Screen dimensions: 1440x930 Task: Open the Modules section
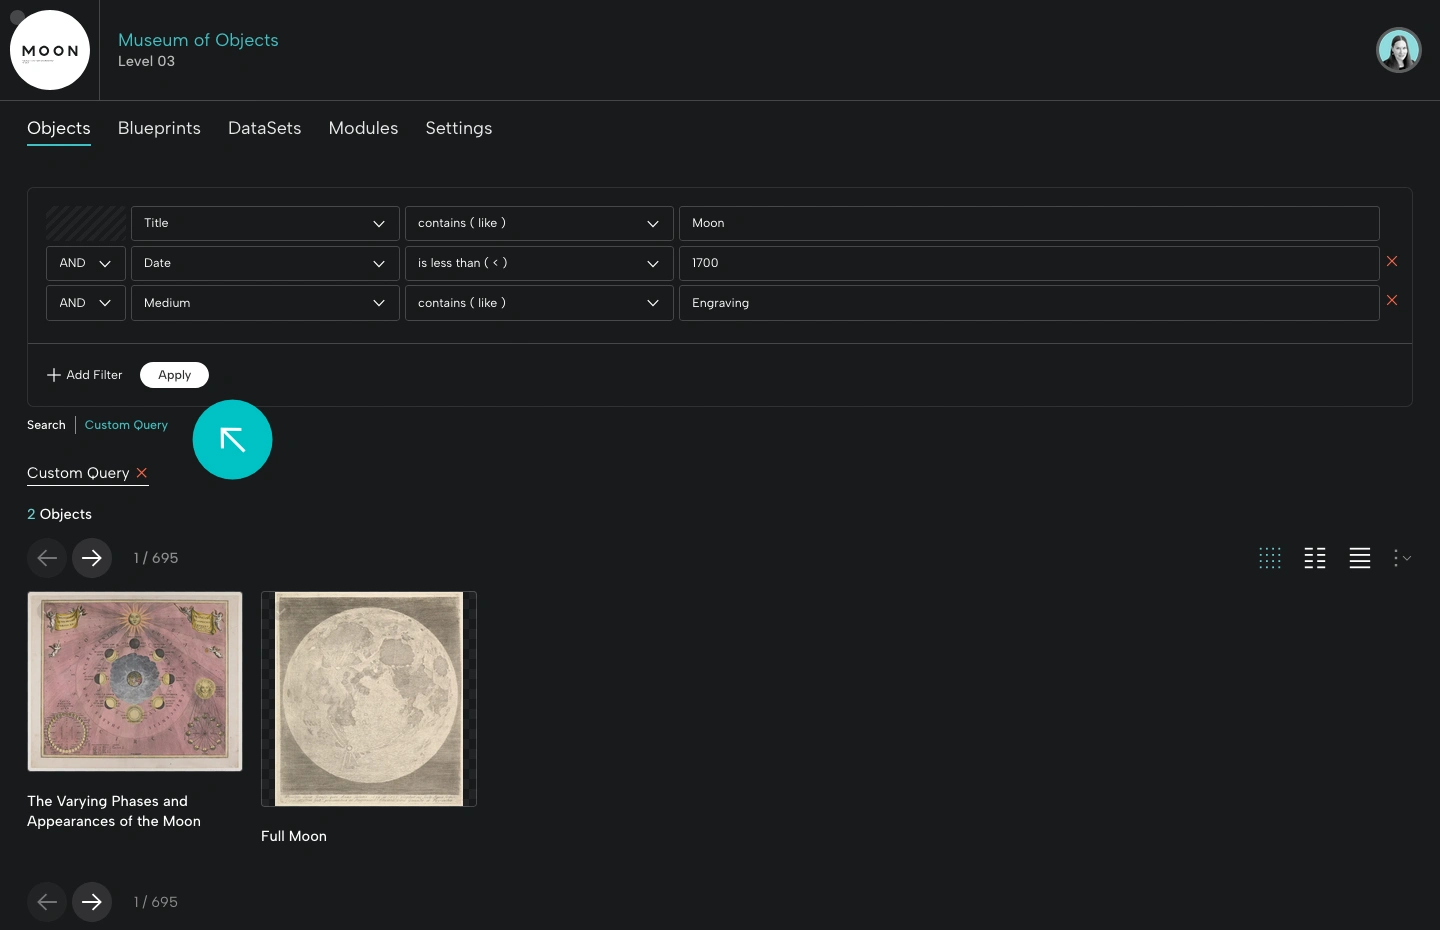point(363,128)
